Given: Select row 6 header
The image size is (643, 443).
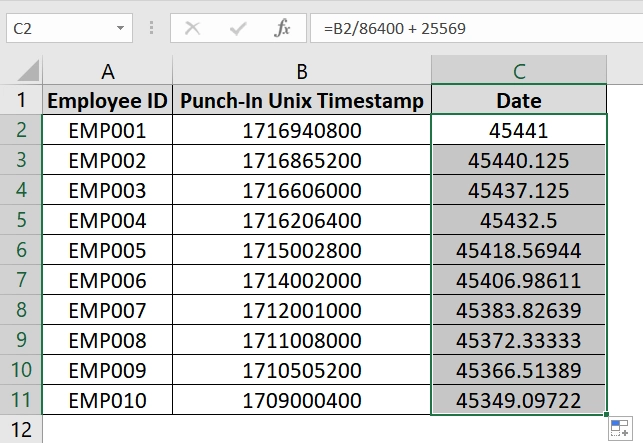Looking at the screenshot, I should tap(21, 249).
